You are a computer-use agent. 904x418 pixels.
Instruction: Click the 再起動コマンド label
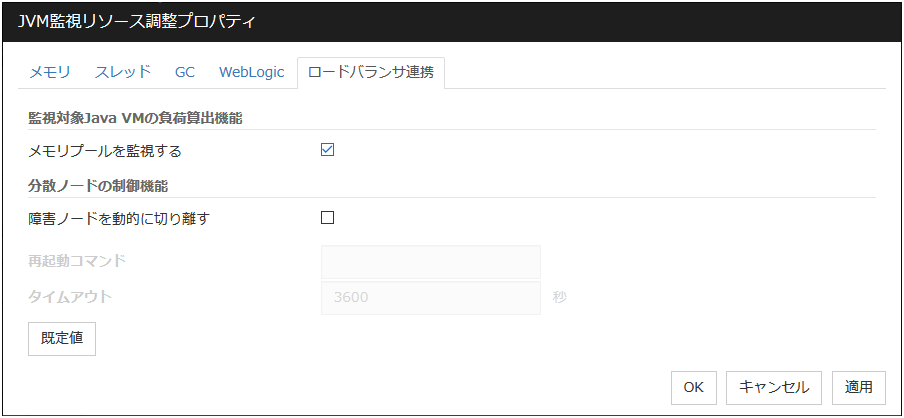pyautogui.click(x=78, y=262)
